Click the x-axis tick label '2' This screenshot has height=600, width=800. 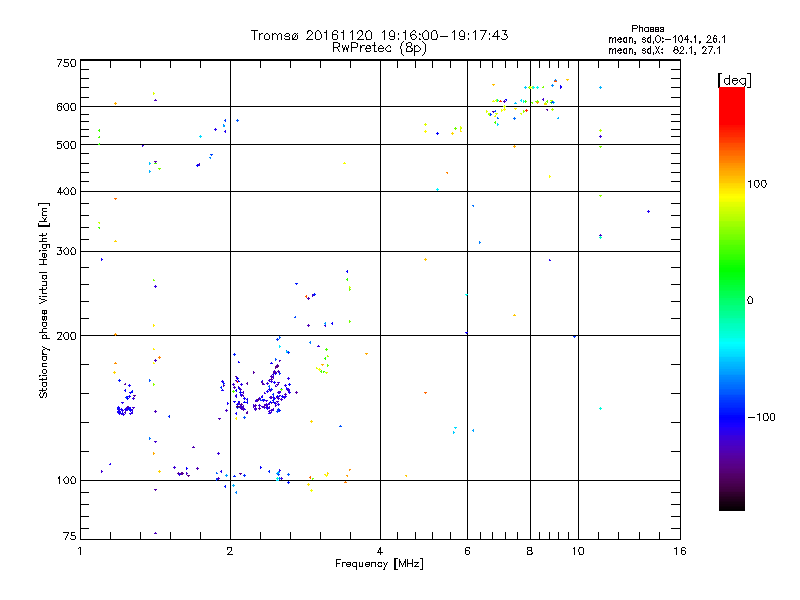click(x=230, y=551)
